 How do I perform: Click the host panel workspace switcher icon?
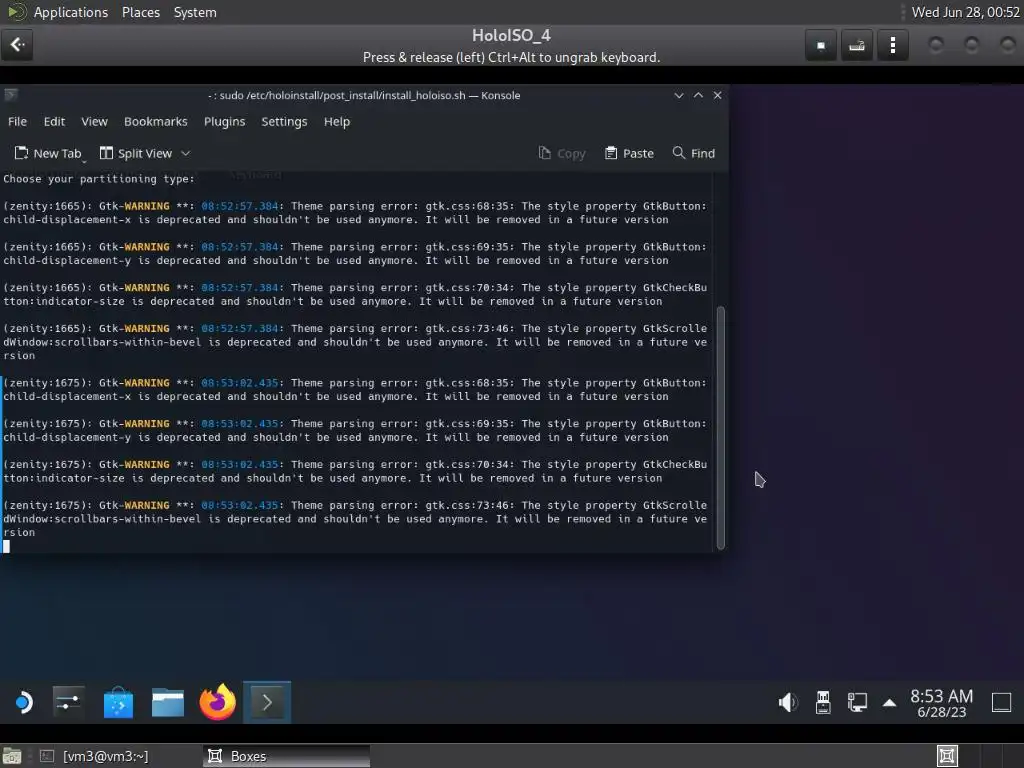948,756
